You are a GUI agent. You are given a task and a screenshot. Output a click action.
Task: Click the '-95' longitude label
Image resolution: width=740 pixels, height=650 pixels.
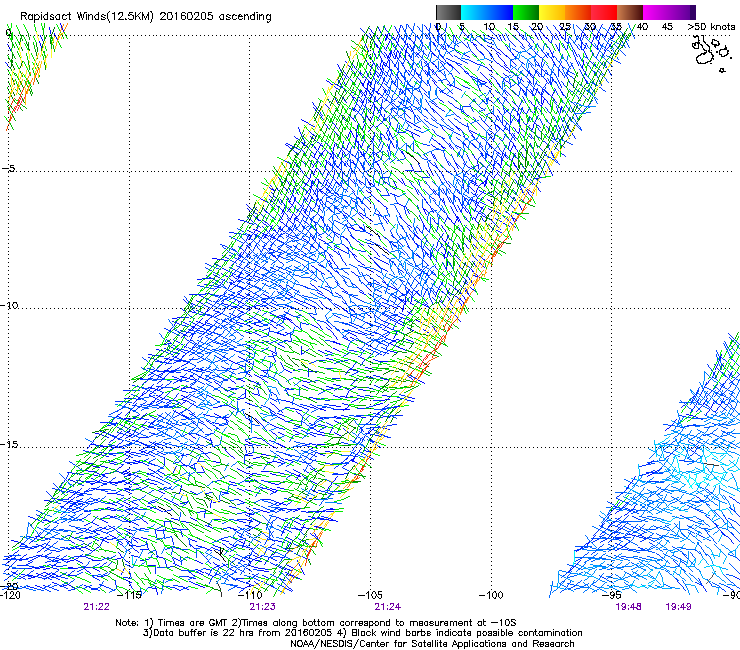[612, 595]
